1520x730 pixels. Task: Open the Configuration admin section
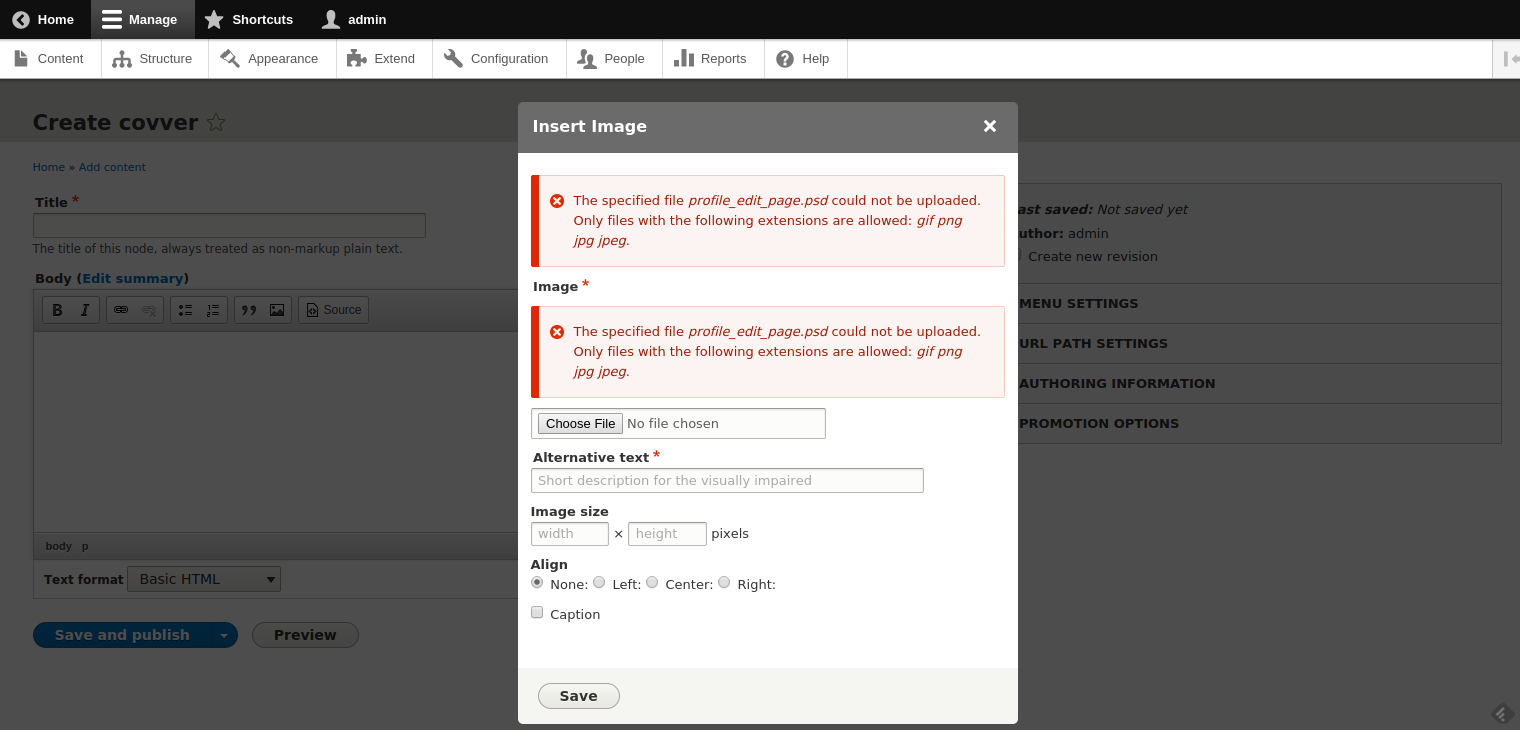pyautogui.click(x=499, y=59)
